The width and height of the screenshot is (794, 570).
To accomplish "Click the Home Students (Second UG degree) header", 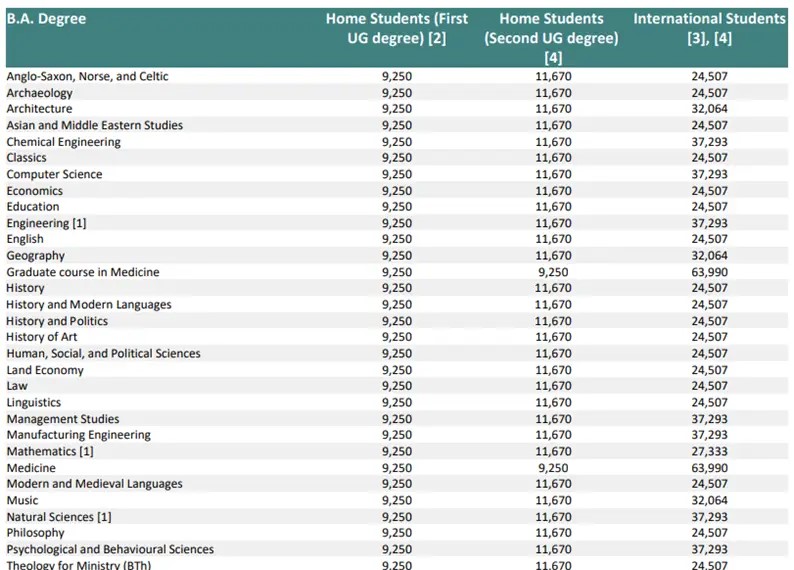I will pyautogui.click(x=551, y=37).
